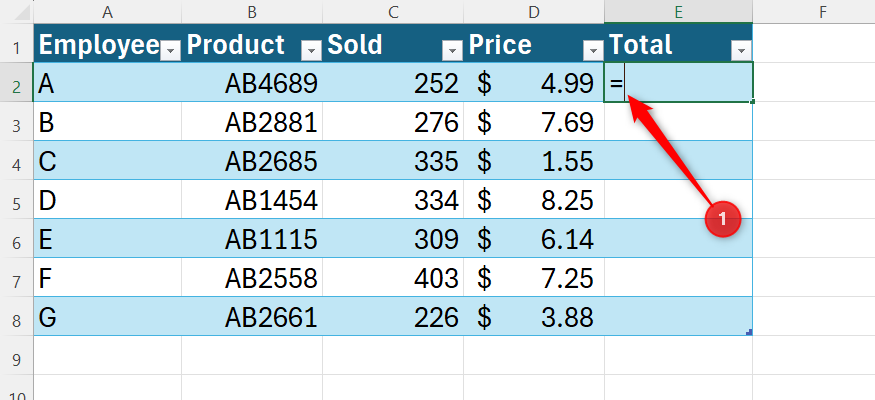Select product cell AB2685

[x=252, y=160]
